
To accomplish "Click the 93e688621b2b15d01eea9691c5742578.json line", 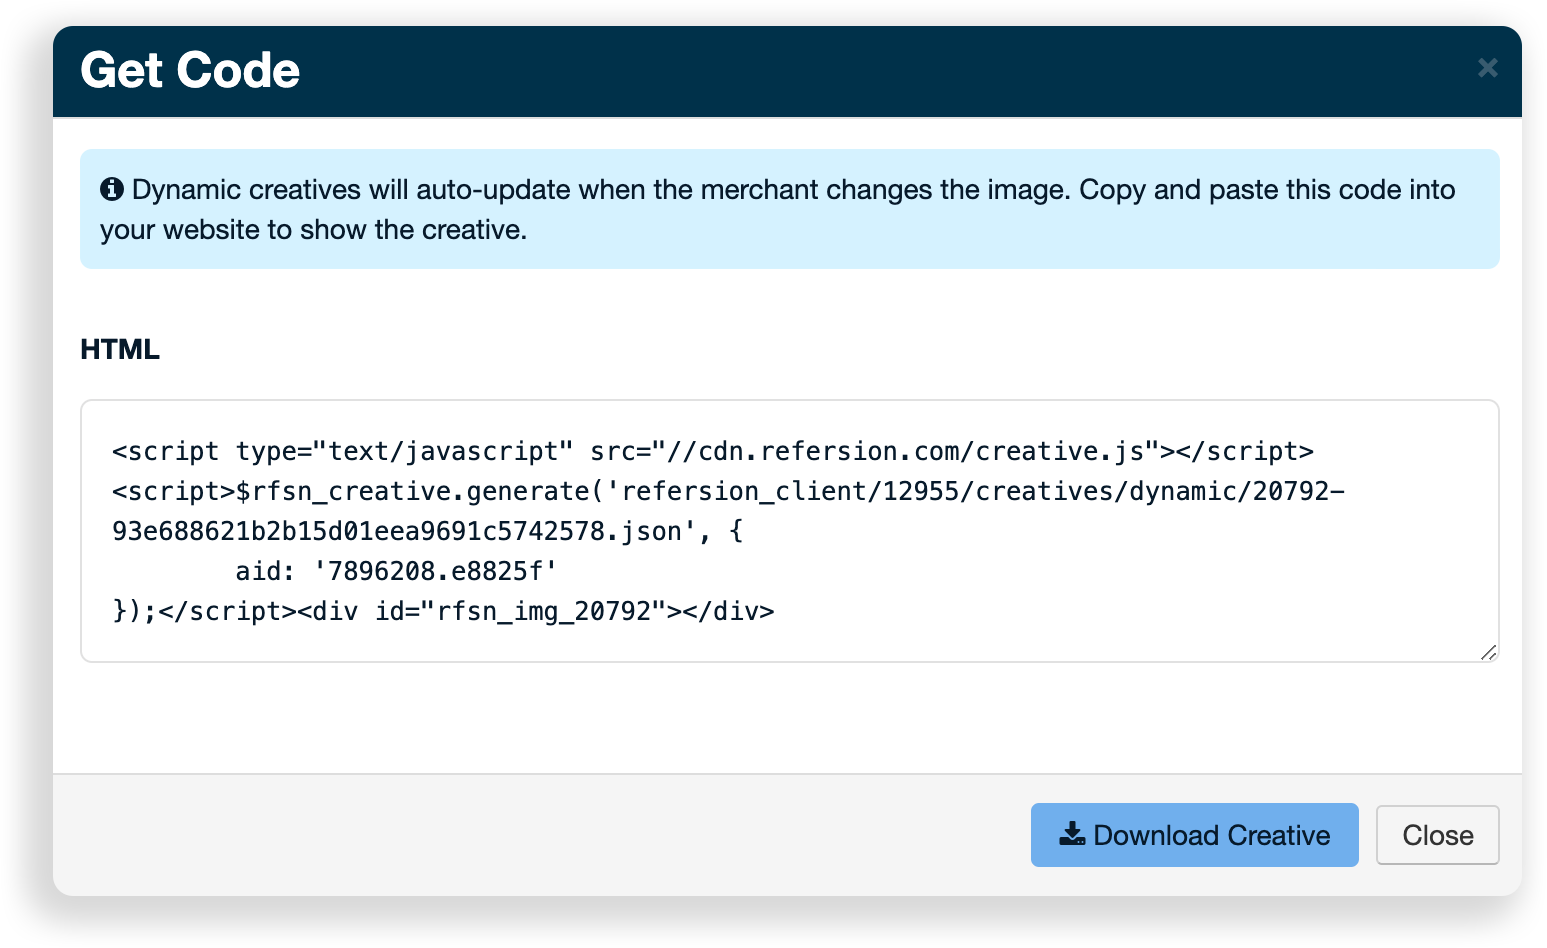I will click(x=427, y=531).
